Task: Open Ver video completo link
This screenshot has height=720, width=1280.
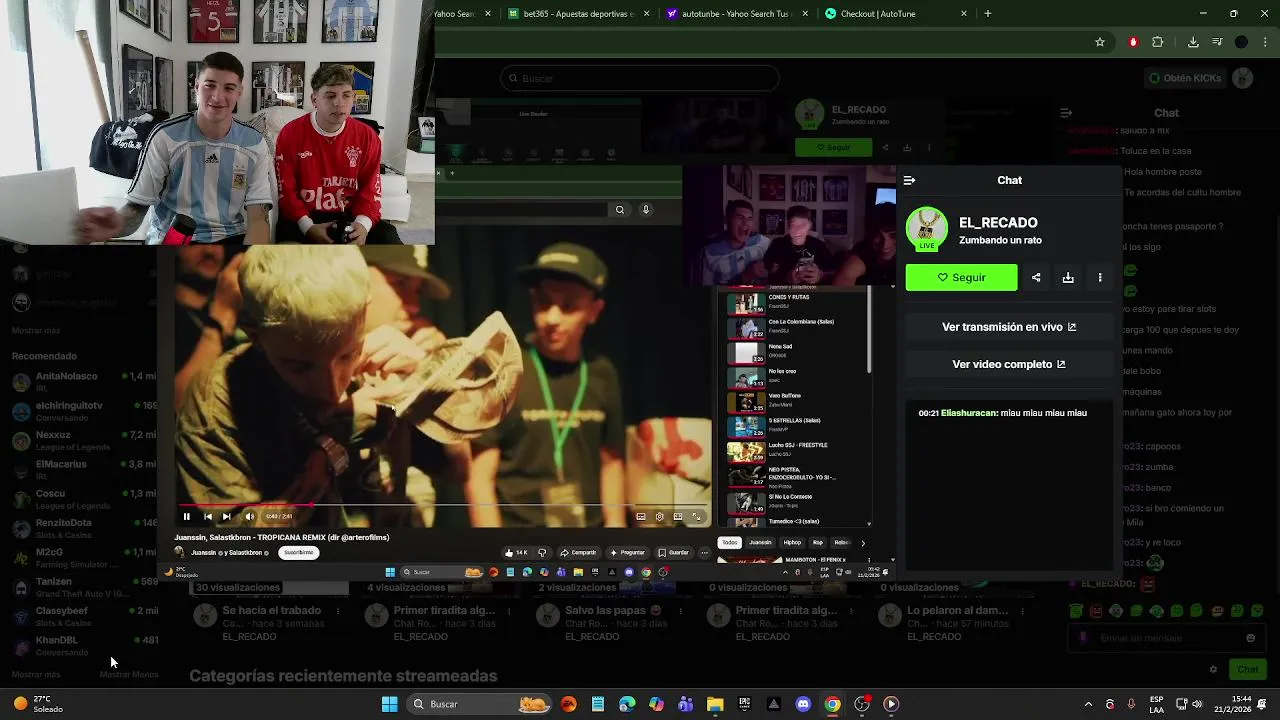Action: point(1009,364)
